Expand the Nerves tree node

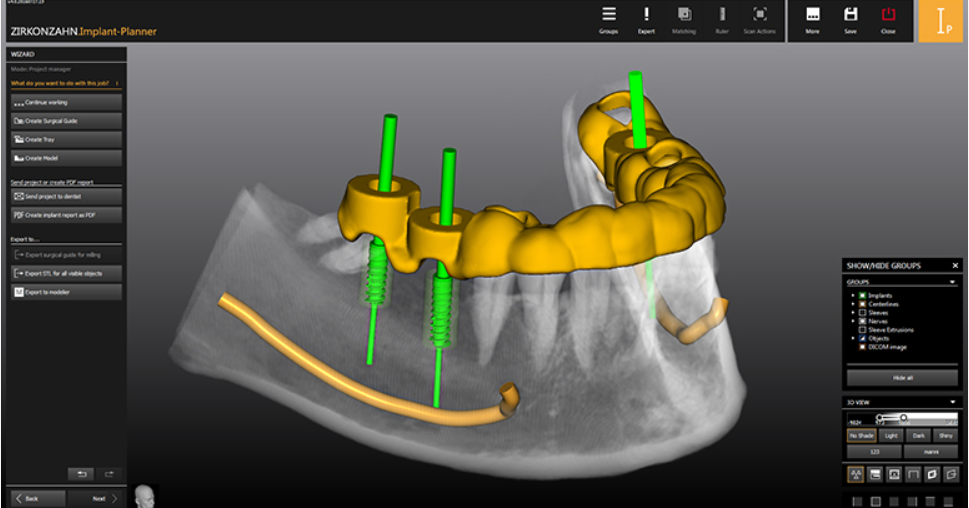[x=853, y=321]
